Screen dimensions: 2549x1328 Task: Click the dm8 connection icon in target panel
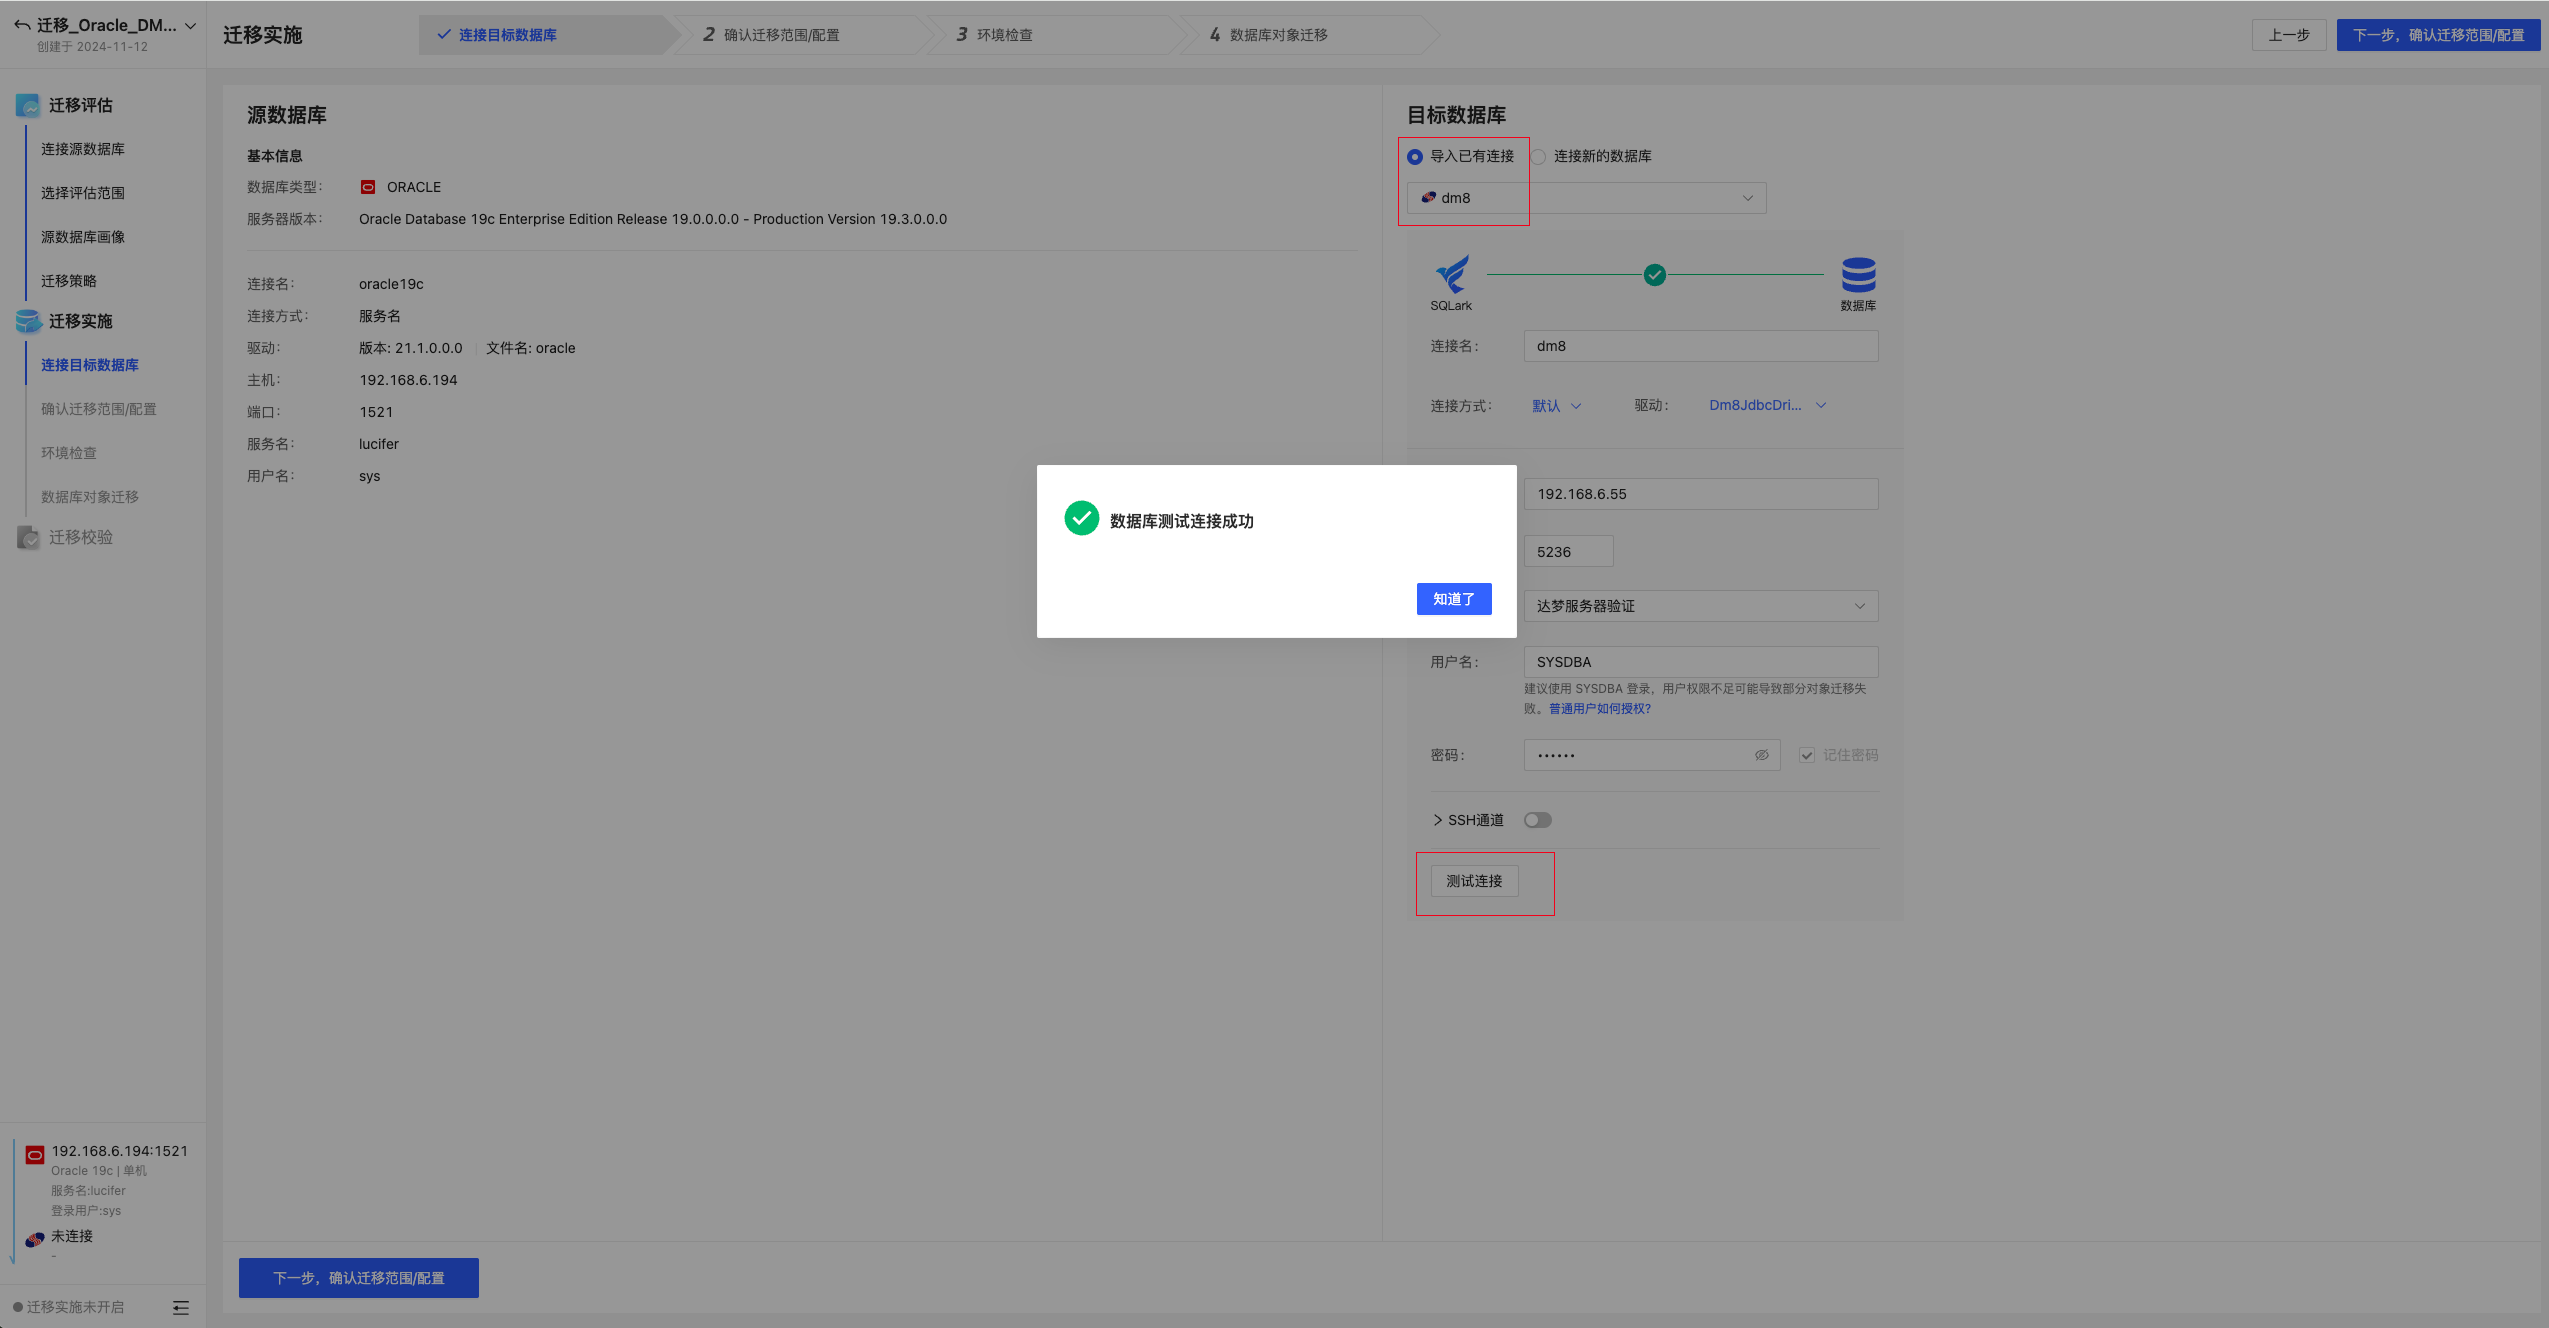1426,197
